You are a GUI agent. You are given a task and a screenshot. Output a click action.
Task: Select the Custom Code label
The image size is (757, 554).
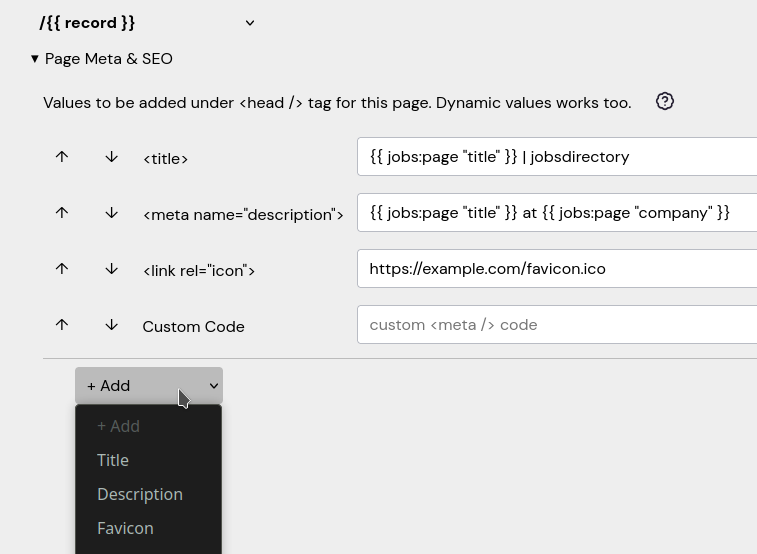[x=194, y=327]
